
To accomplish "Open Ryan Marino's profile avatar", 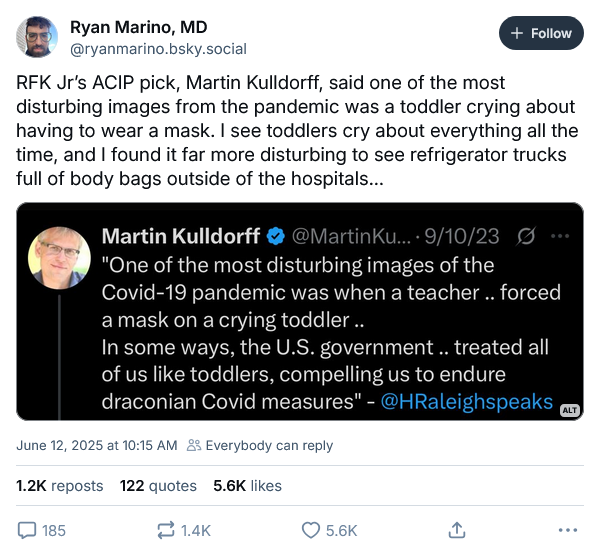I will pyautogui.click(x=37, y=36).
